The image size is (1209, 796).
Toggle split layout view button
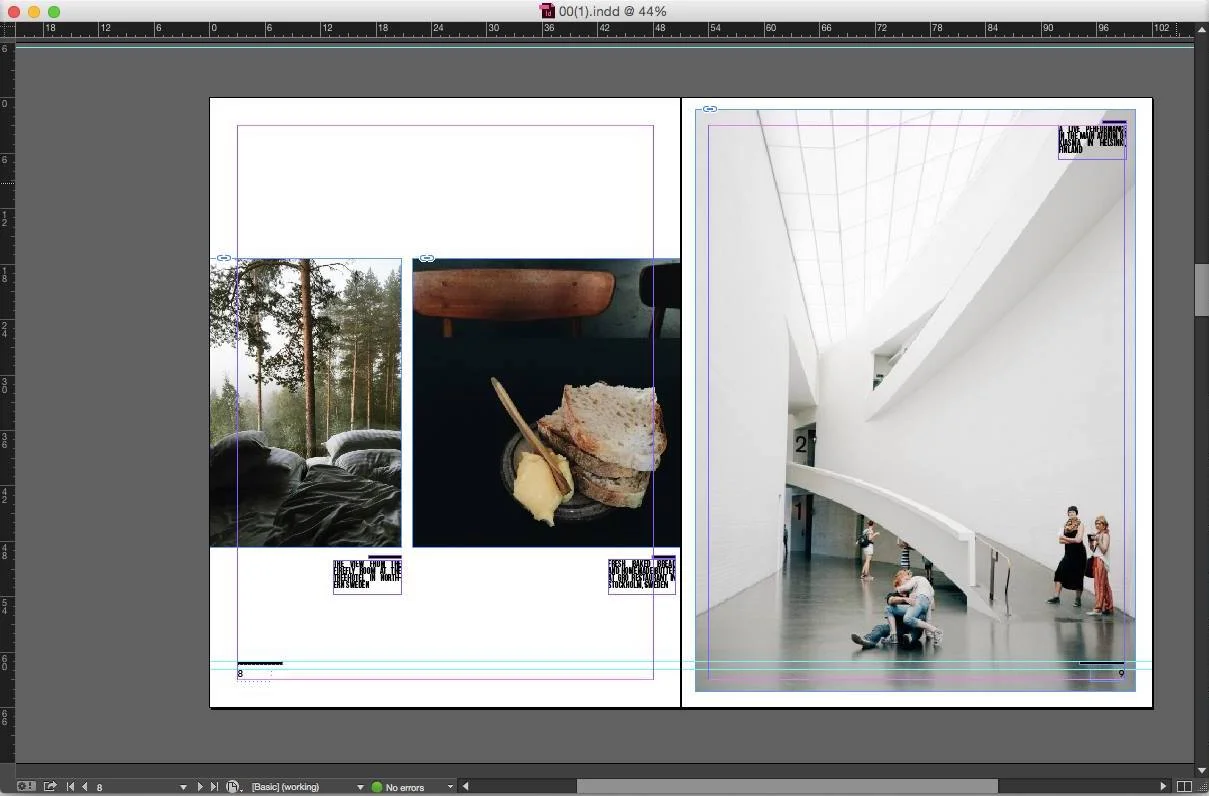coord(1184,787)
